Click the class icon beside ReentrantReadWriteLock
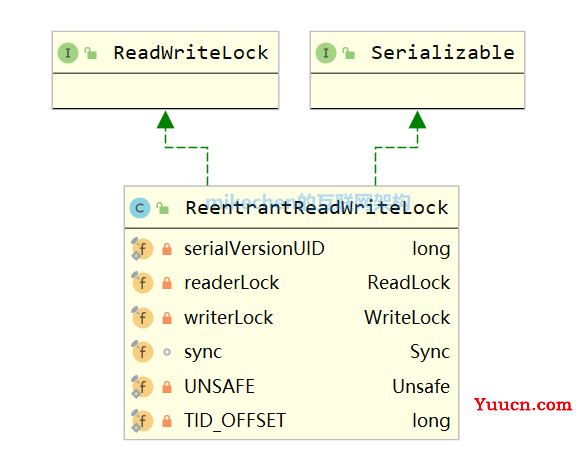584x459 pixels. pos(140,208)
